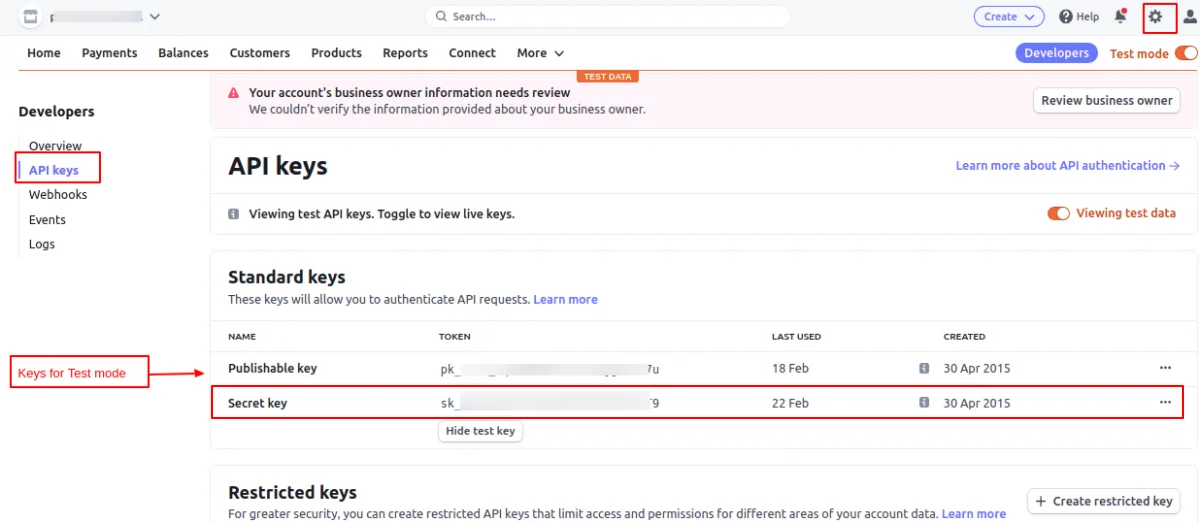The height and width of the screenshot is (523, 1200).
Task: Open Publishable key more options menu
Action: (x=1165, y=368)
